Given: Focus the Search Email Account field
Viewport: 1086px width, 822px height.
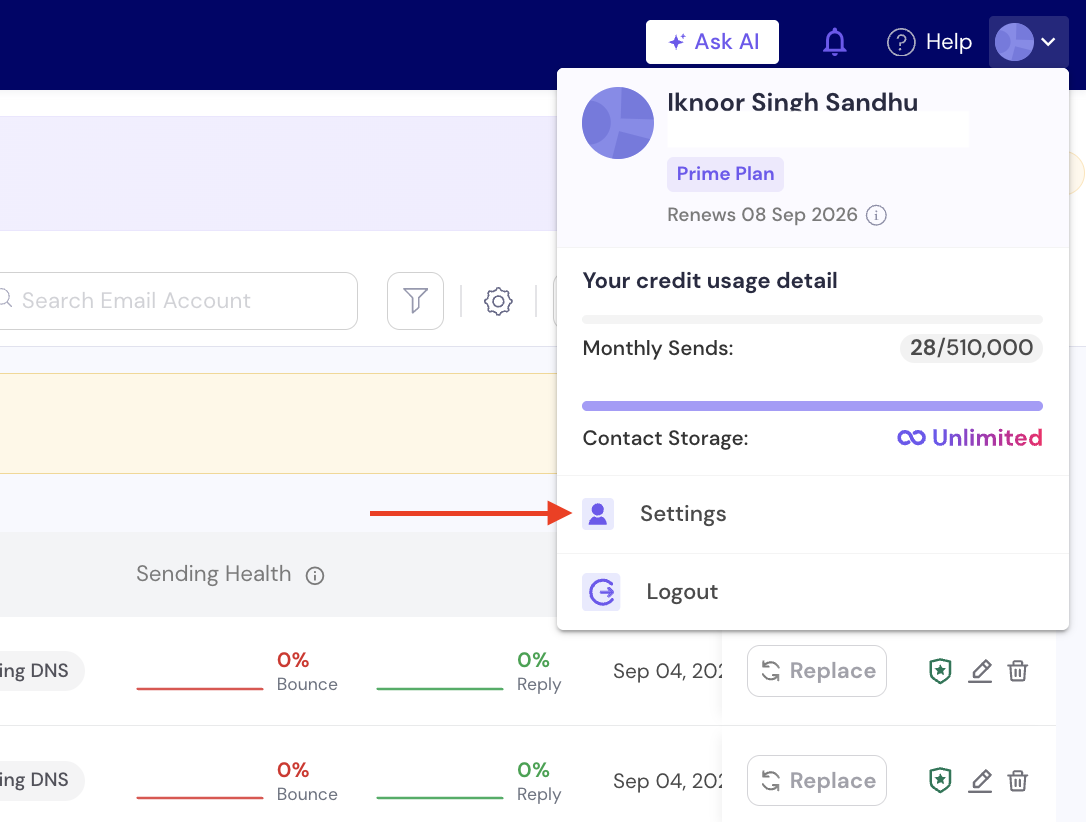Looking at the screenshot, I should (177, 301).
